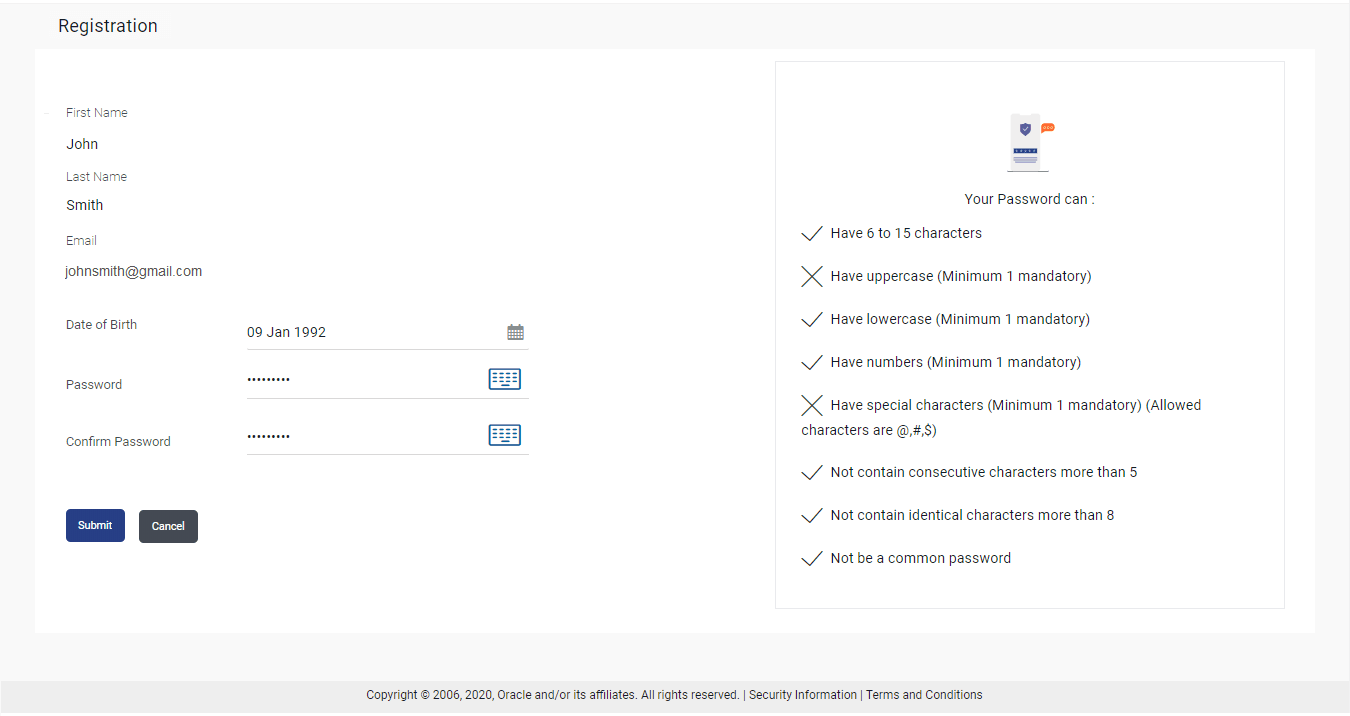Open virtual keyboard for Confirm Password field
The height and width of the screenshot is (716, 1350).
pyautogui.click(x=504, y=435)
